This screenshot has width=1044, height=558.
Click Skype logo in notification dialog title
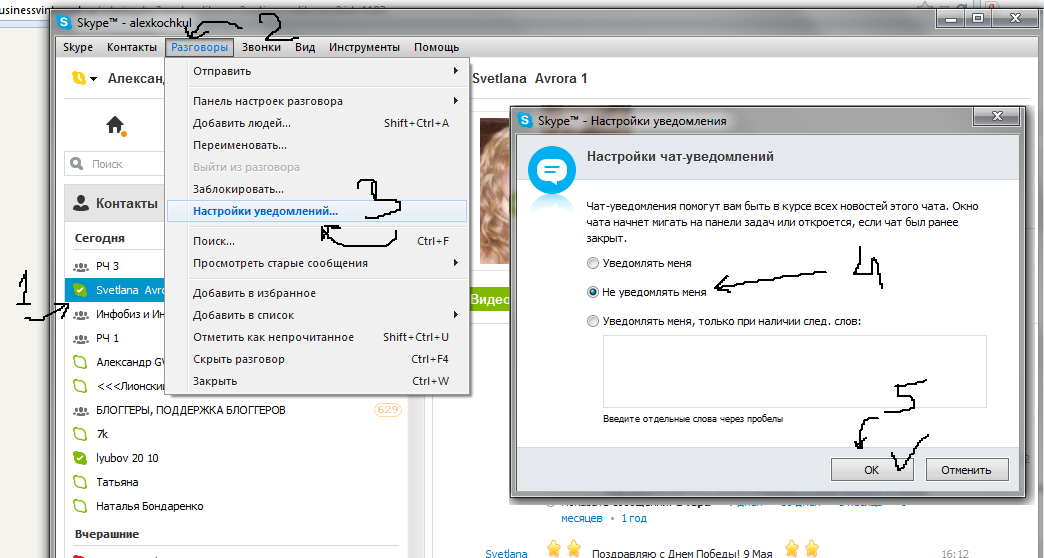525,121
